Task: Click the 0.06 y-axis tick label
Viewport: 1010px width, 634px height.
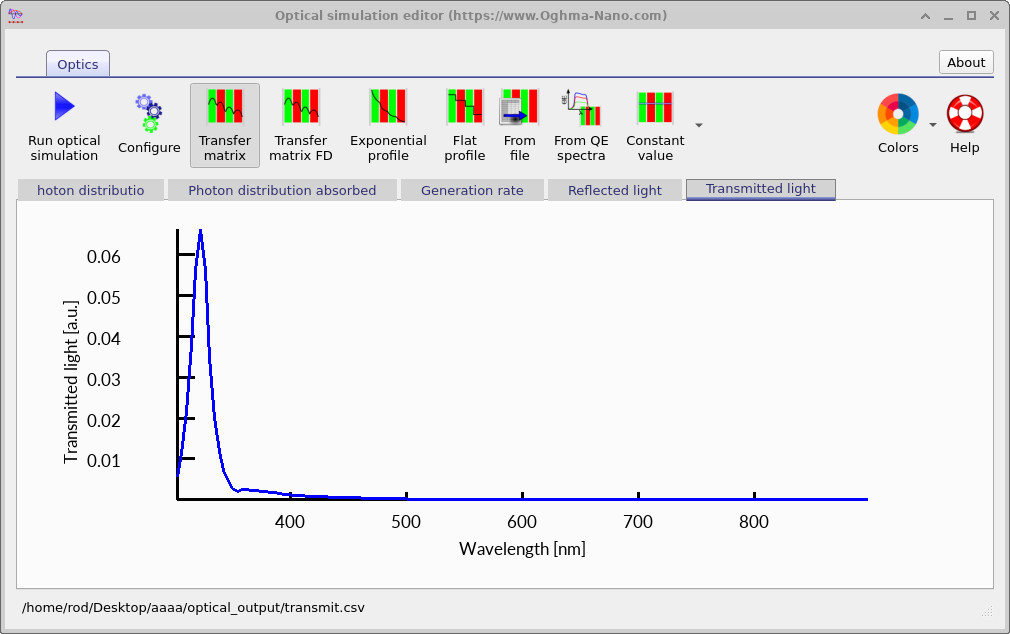Action: [x=104, y=256]
